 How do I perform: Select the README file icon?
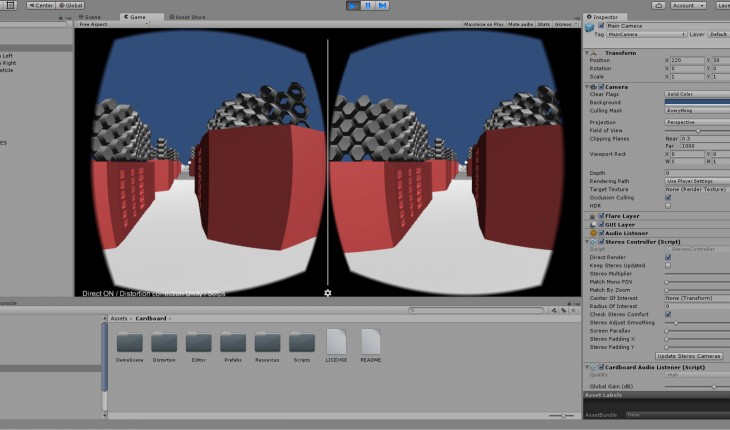pos(371,342)
